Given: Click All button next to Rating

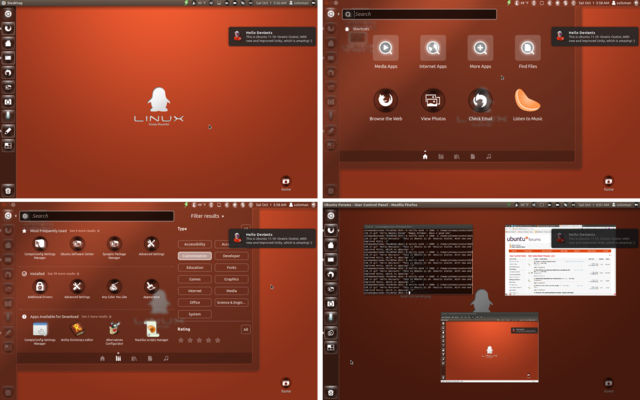Looking at the screenshot, I should point(245,329).
